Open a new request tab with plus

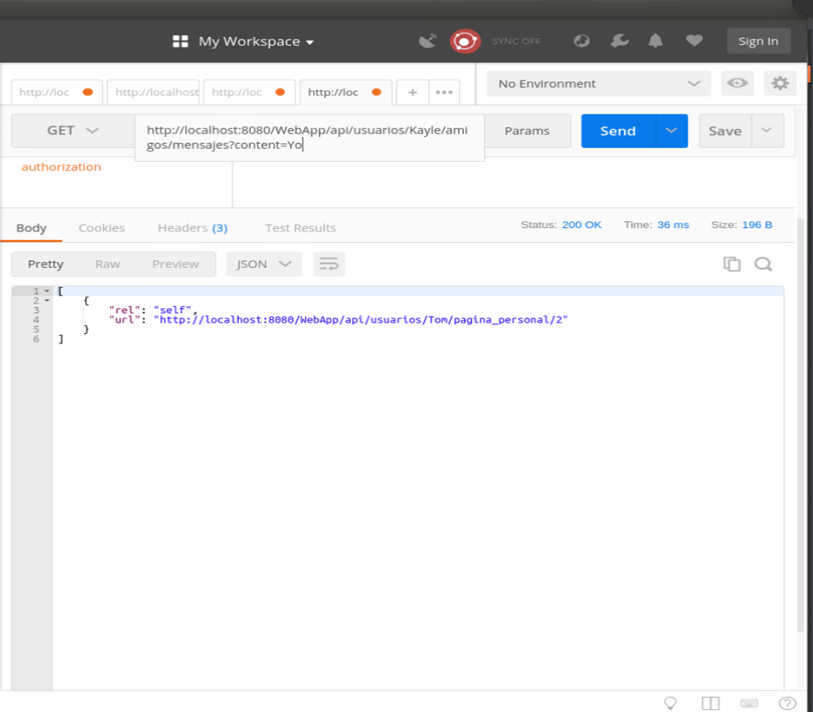coord(413,92)
